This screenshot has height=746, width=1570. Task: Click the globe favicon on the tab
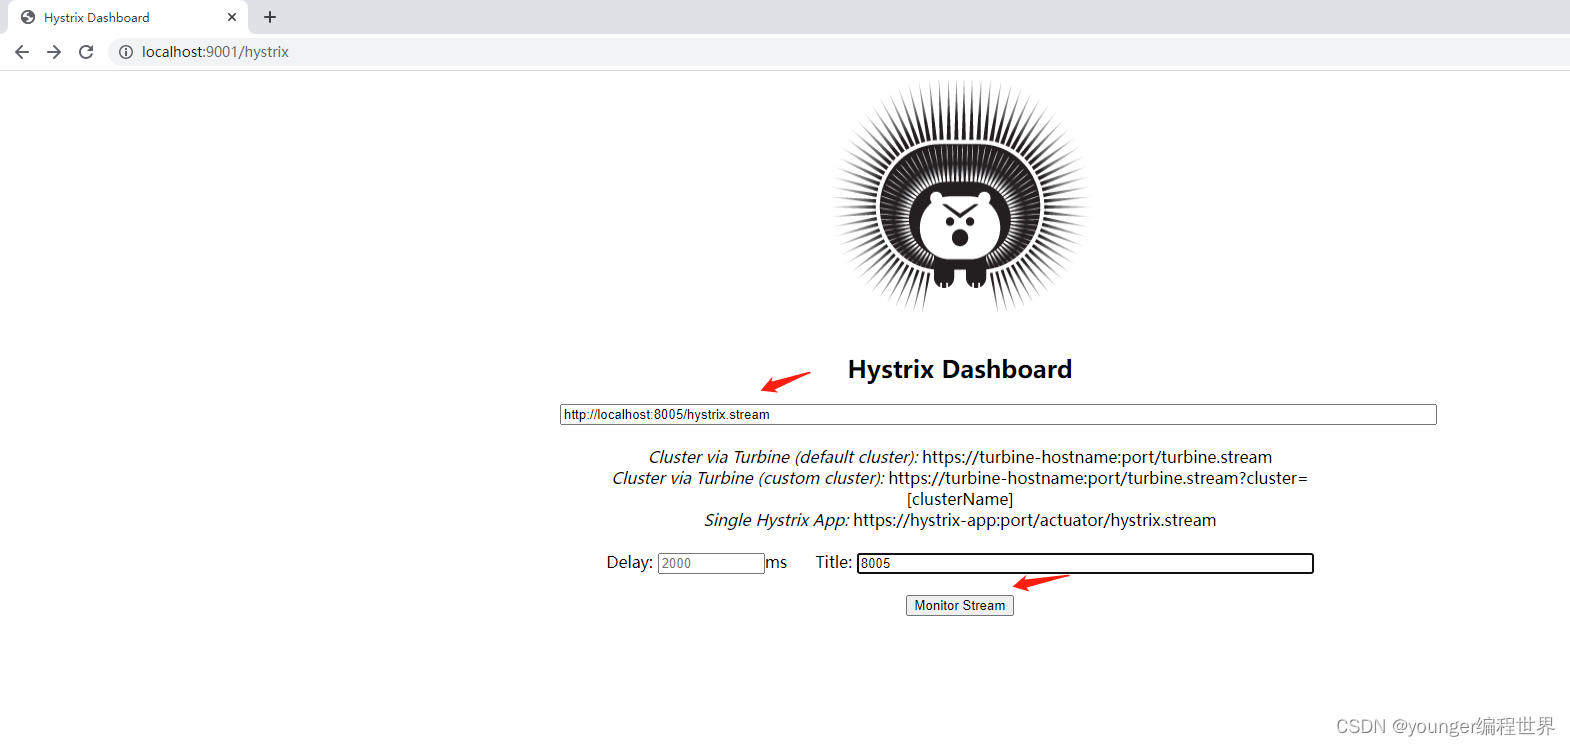coord(28,17)
